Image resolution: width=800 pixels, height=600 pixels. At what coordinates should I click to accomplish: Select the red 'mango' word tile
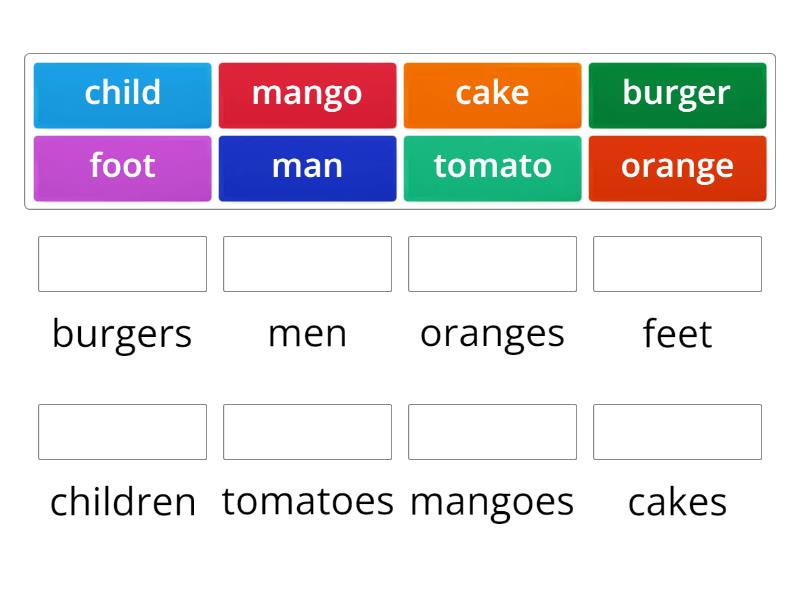coord(307,94)
